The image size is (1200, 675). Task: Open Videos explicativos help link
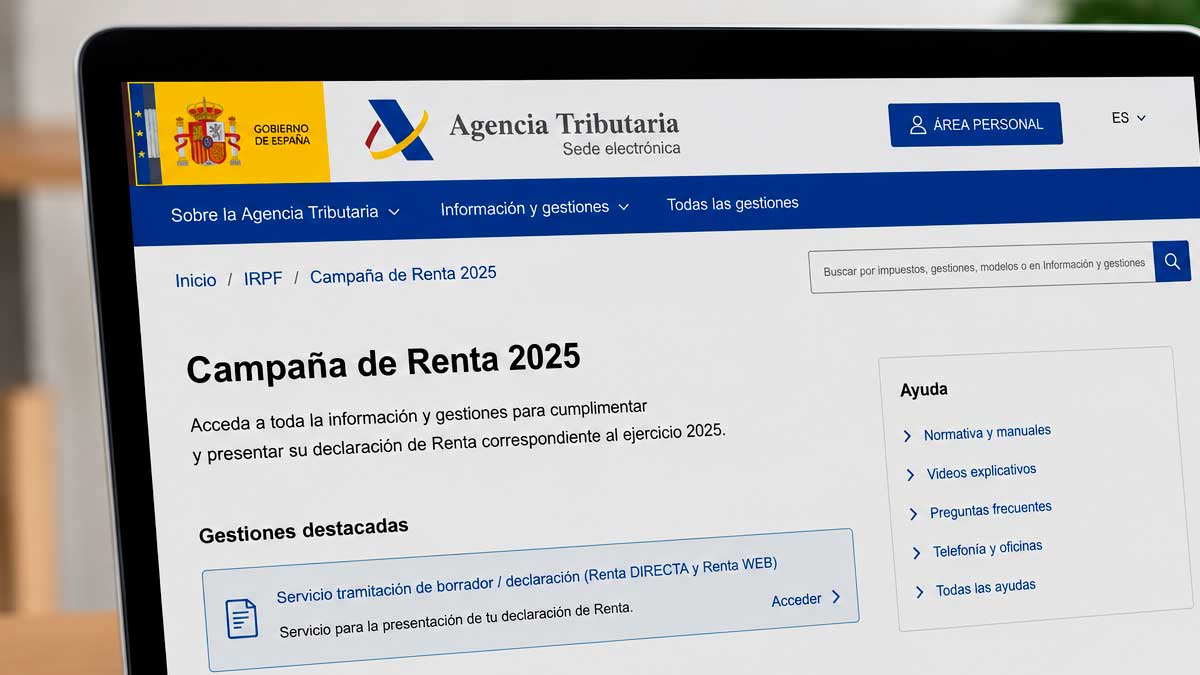pyautogui.click(x=981, y=471)
